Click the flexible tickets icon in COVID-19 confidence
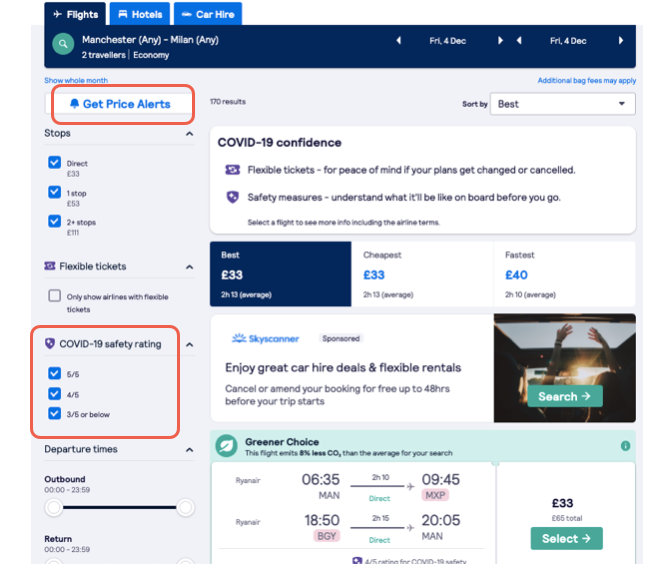The image size is (663, 580). click(x=233, y=170)
